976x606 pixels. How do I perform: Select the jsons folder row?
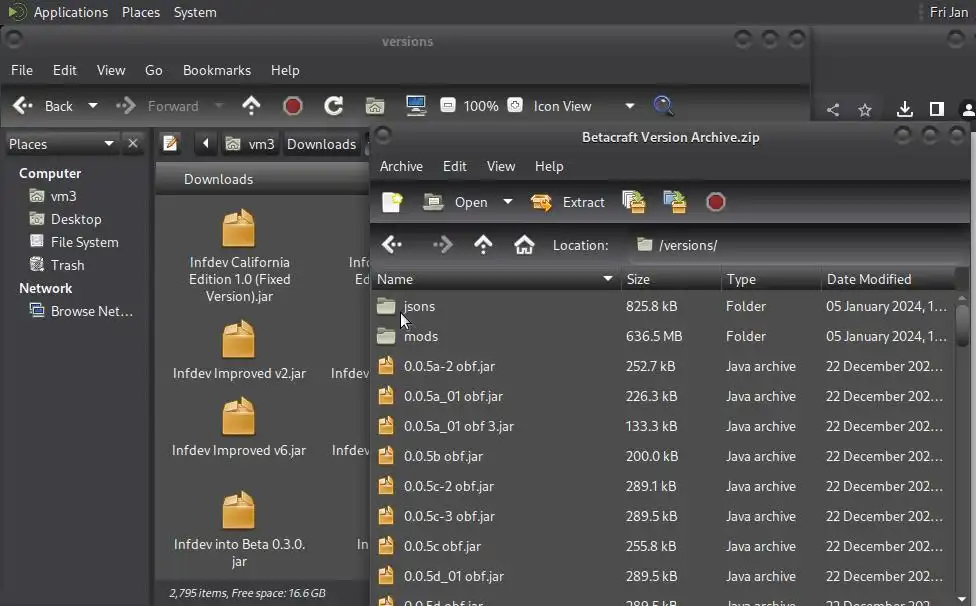click(662, 306)
